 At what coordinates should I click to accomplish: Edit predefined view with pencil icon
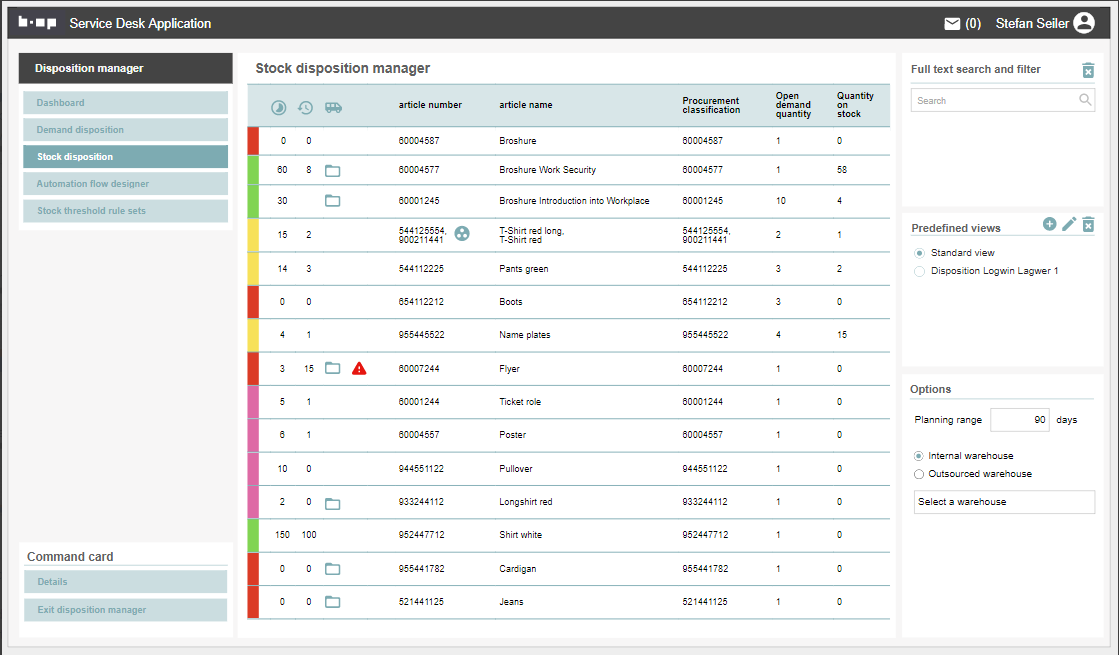(x=1069, y=224)
